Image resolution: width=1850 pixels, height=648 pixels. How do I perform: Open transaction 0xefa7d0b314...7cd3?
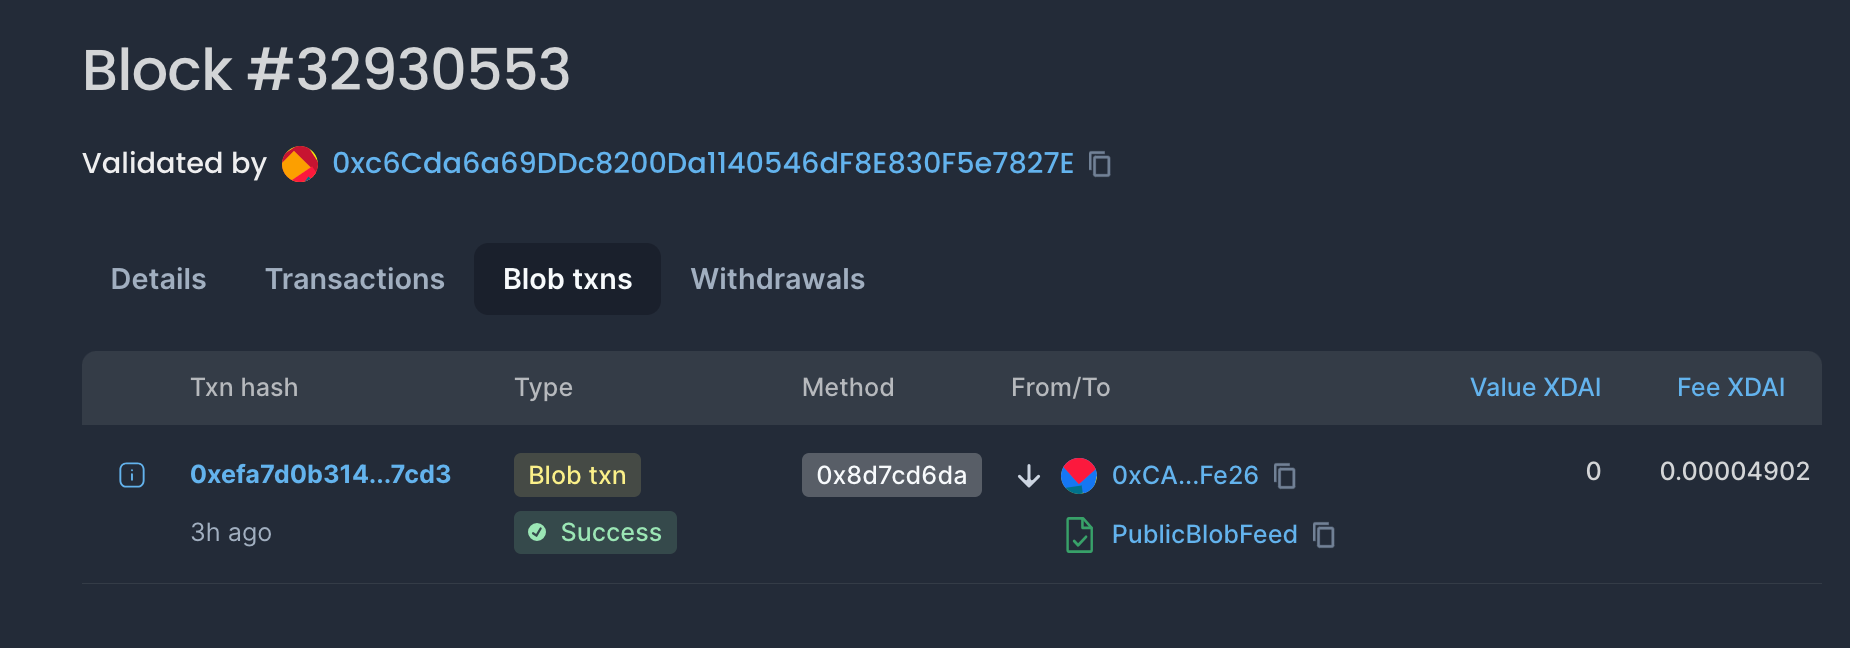pyautogui.click(x=321, y=475)
